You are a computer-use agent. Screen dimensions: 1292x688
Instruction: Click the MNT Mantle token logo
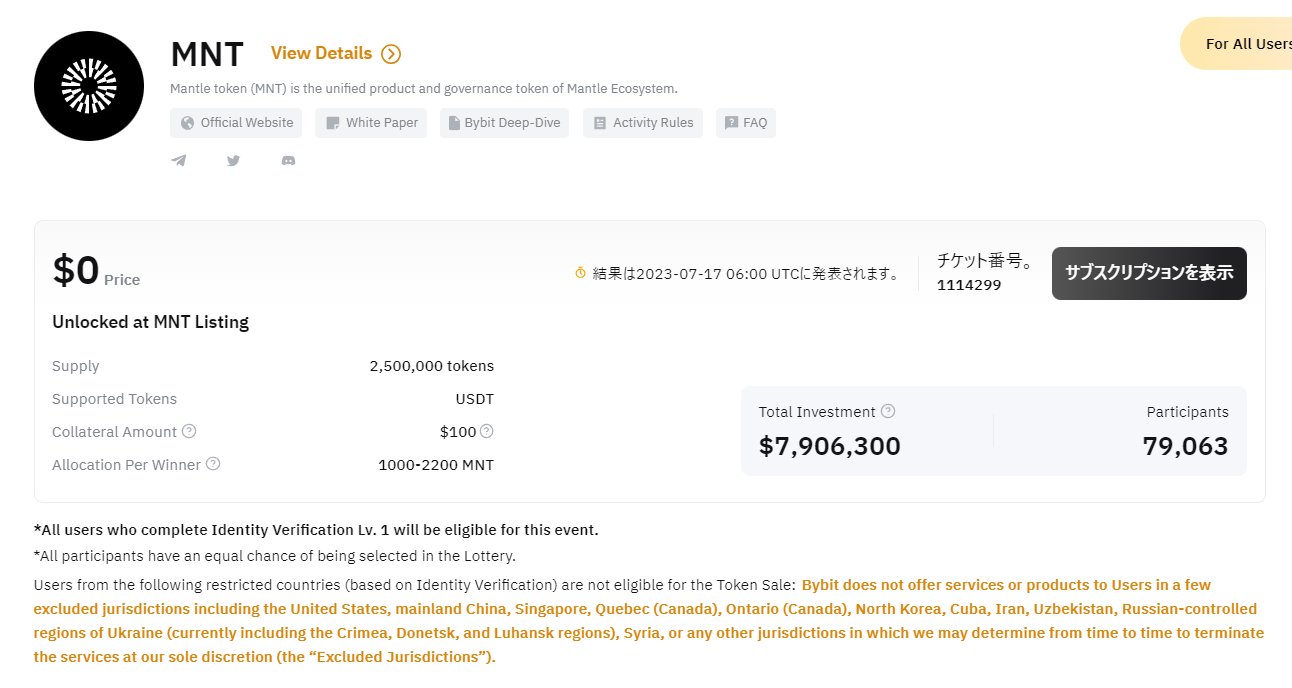(x=89, y=85)
